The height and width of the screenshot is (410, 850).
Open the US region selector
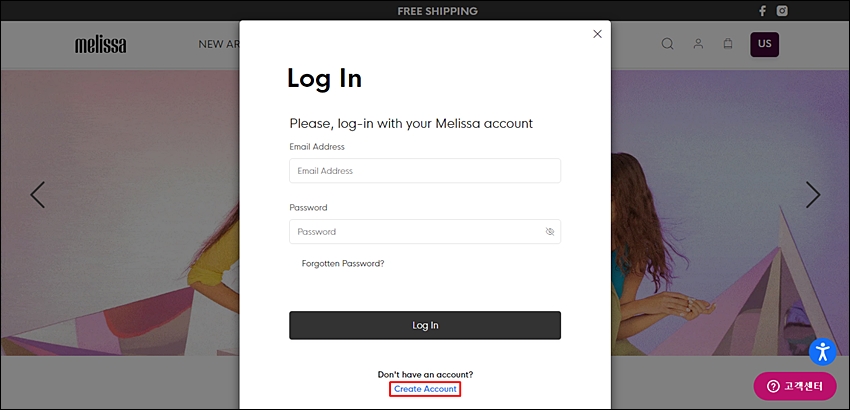[764, 44]
